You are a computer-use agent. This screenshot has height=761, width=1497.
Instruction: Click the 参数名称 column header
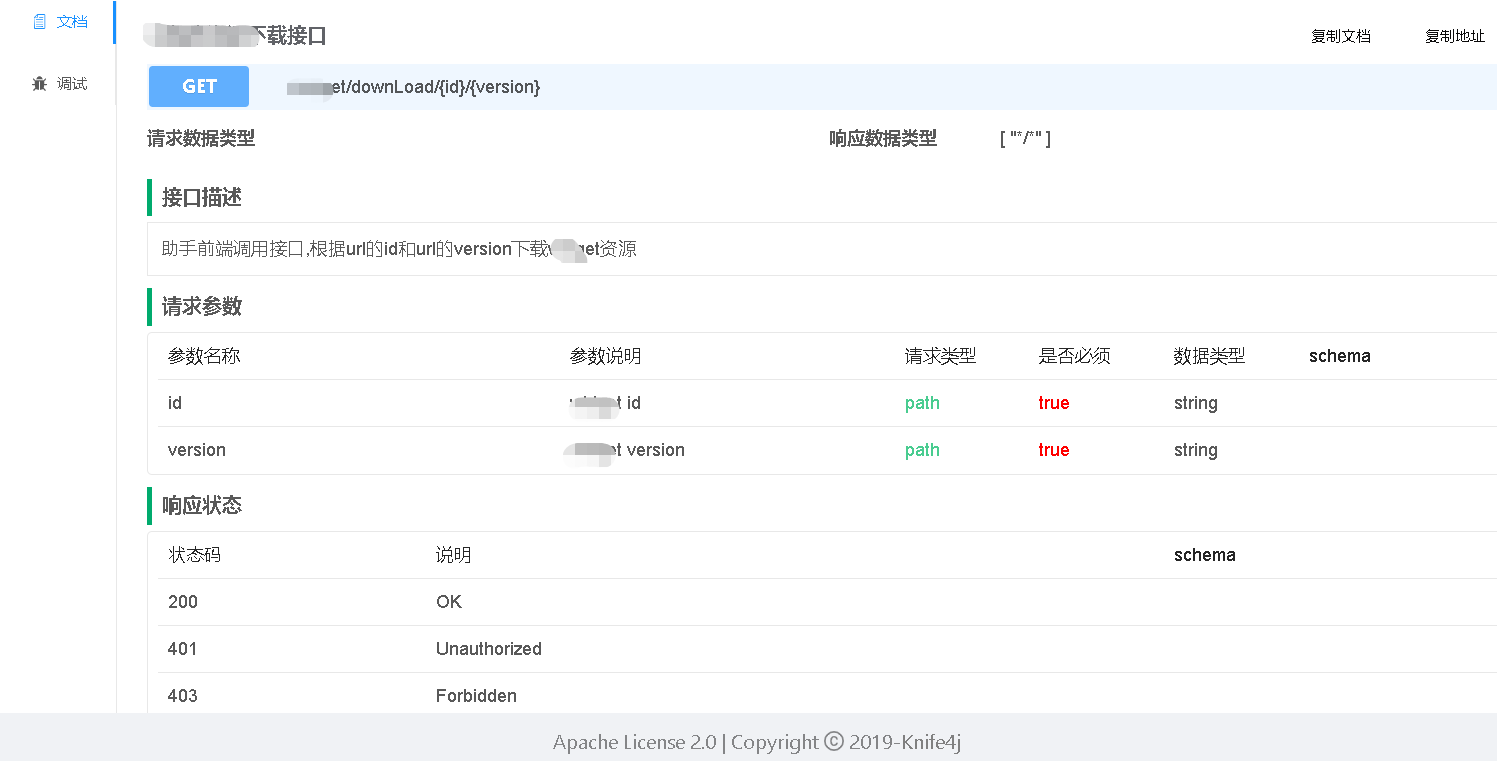point(204,356)
